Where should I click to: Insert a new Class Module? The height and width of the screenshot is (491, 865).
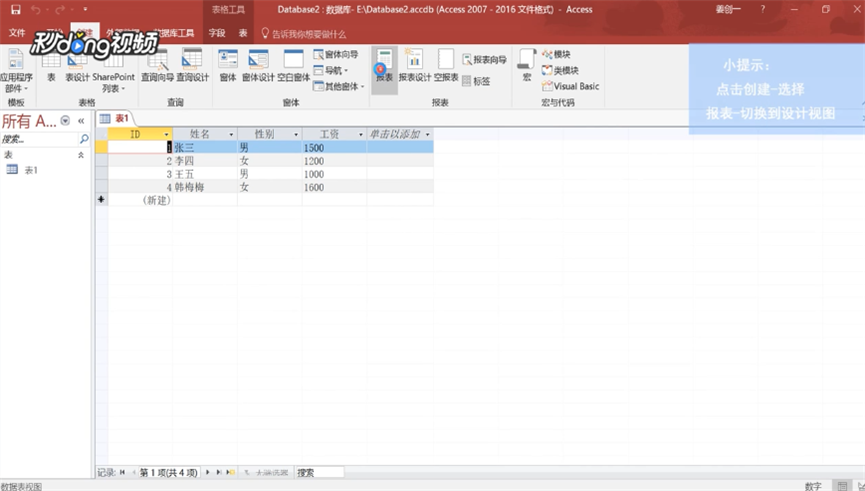pos(560,70)
